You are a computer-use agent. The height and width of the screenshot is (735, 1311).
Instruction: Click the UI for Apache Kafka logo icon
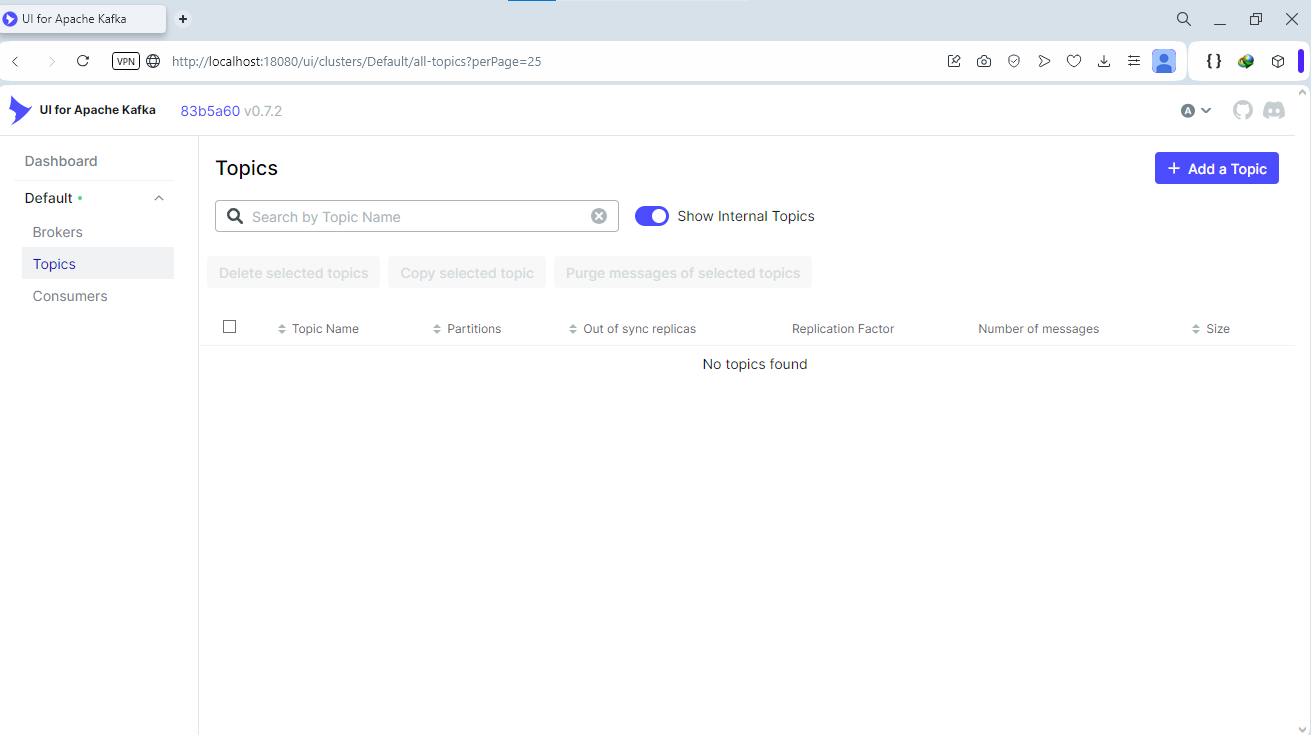20,110
